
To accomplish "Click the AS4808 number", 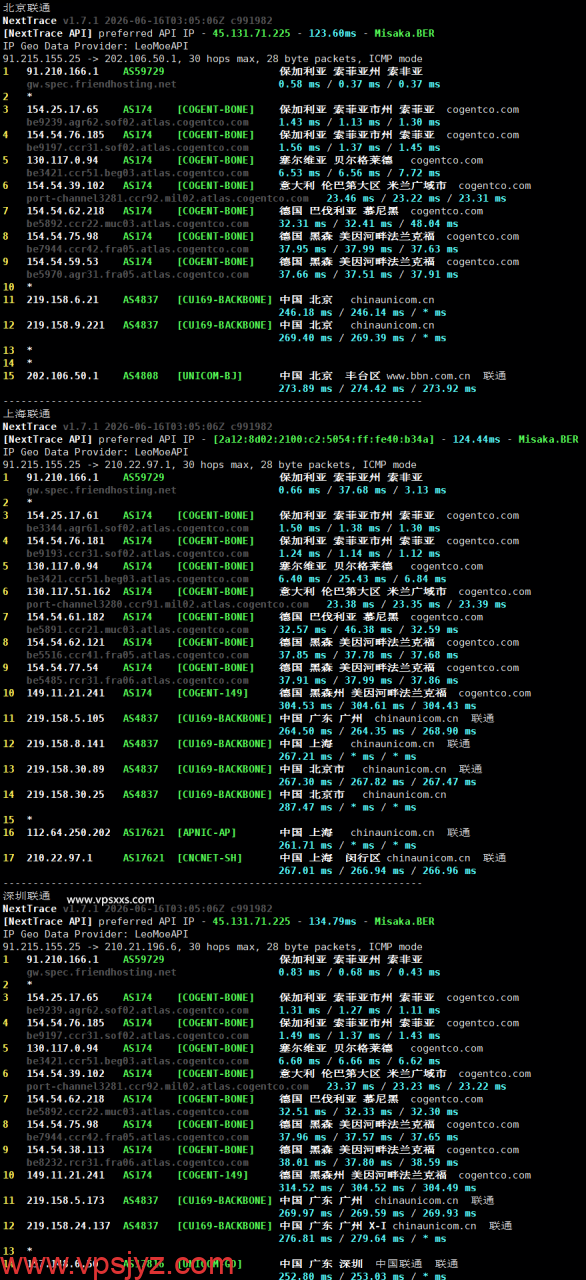I will pyautogui.click(x=140, y=376).
